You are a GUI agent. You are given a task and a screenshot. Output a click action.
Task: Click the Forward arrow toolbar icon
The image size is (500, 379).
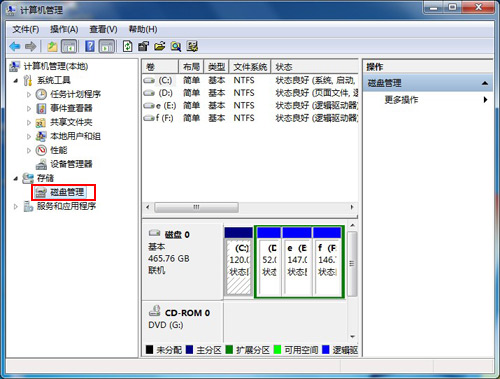point(30,46)
